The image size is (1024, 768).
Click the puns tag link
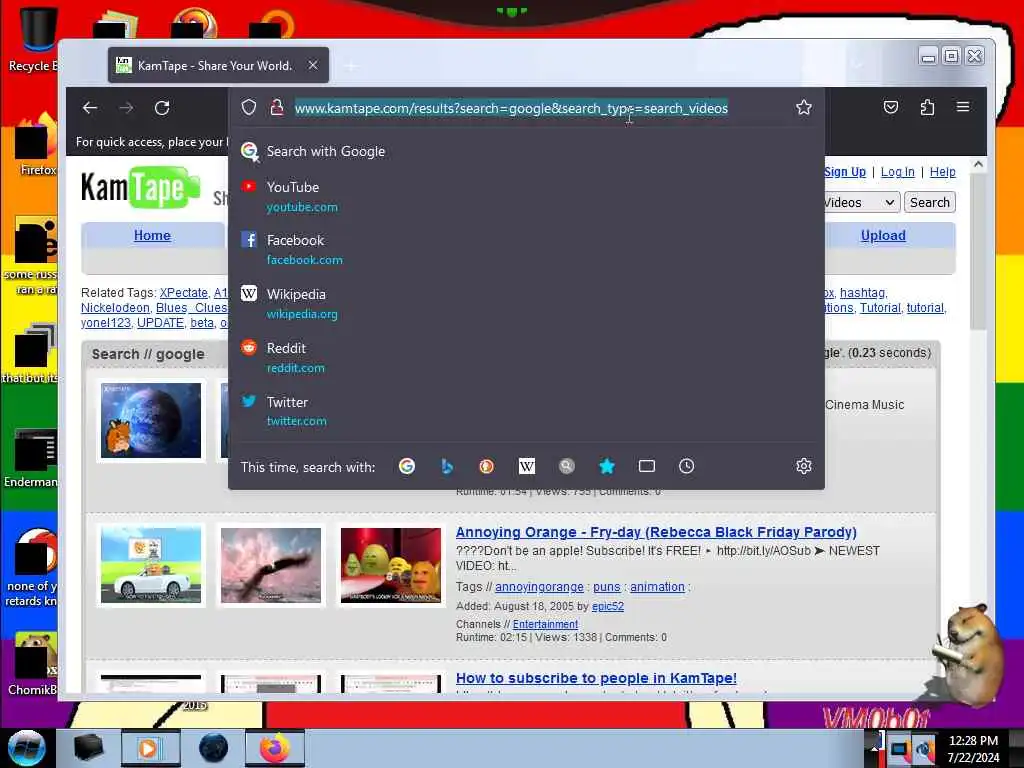click(607, 586)
